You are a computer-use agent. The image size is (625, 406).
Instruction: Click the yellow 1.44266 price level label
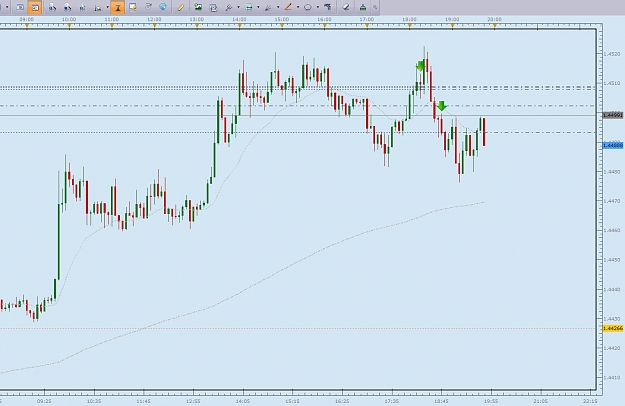612,328
